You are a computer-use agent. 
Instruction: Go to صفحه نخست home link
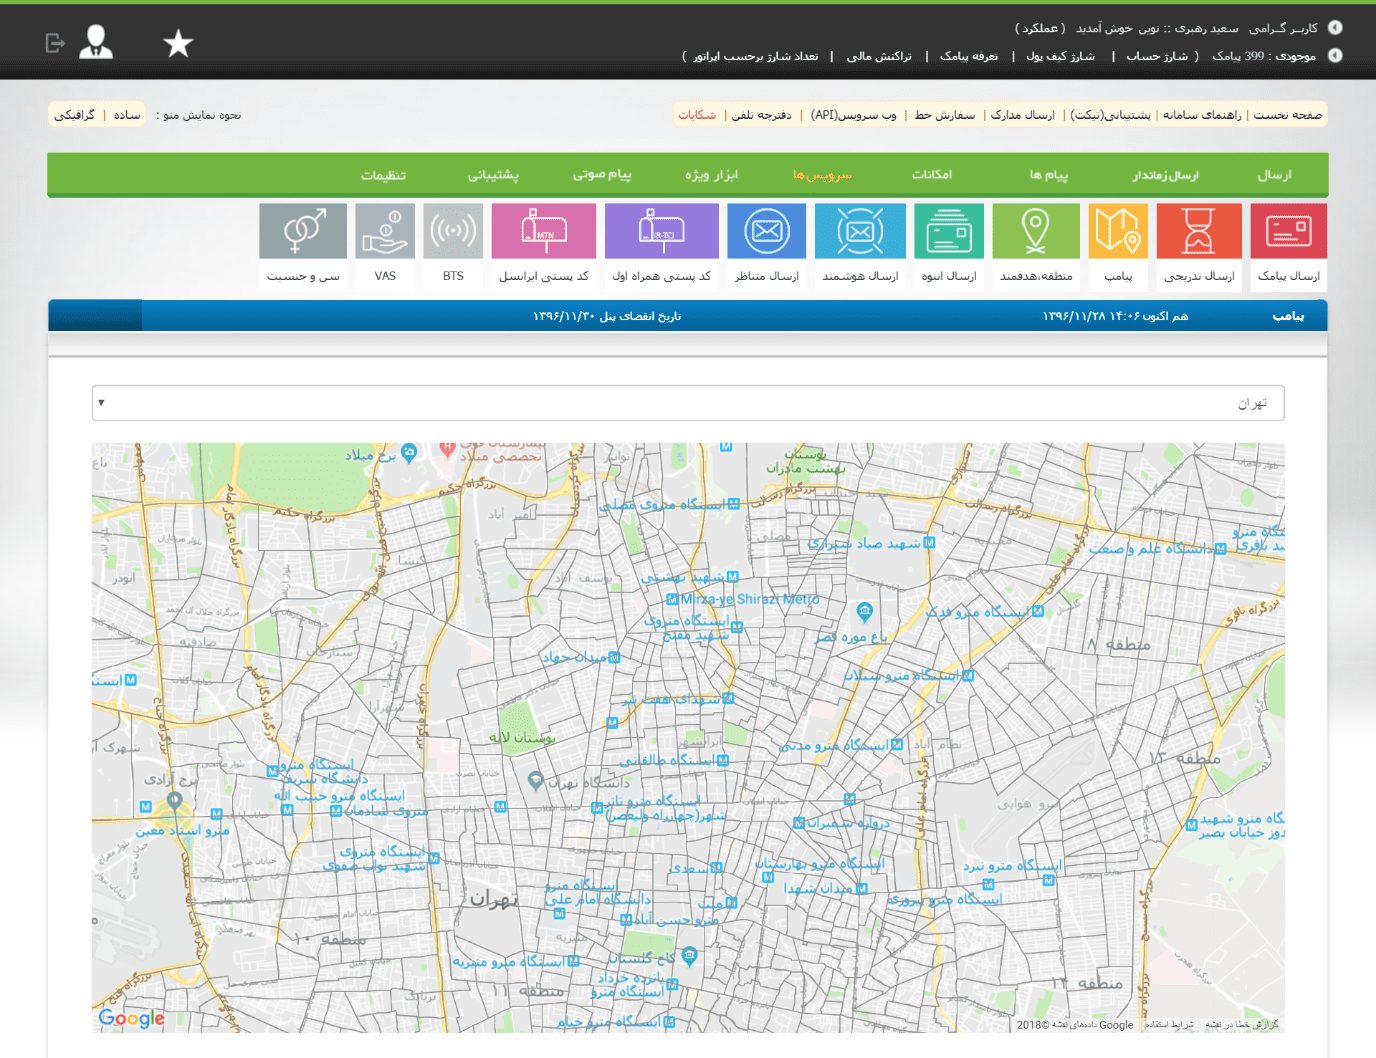coord(1288,115)
